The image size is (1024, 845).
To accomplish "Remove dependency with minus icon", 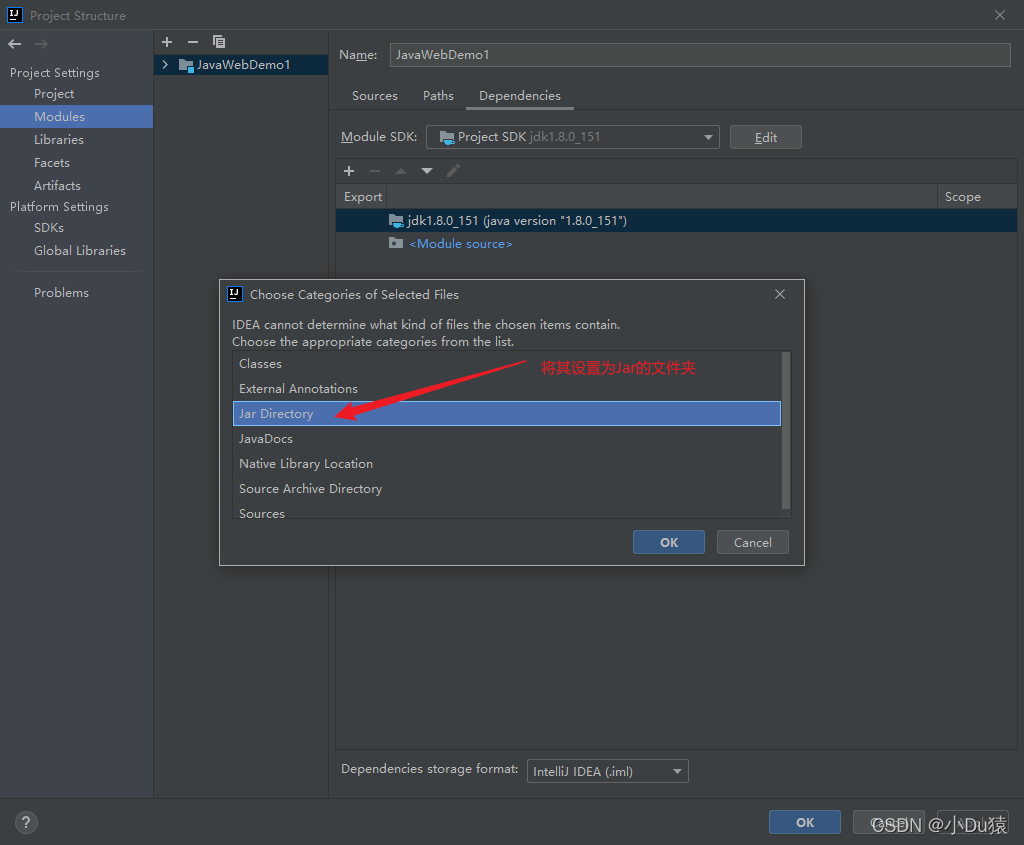I will 375,171.
